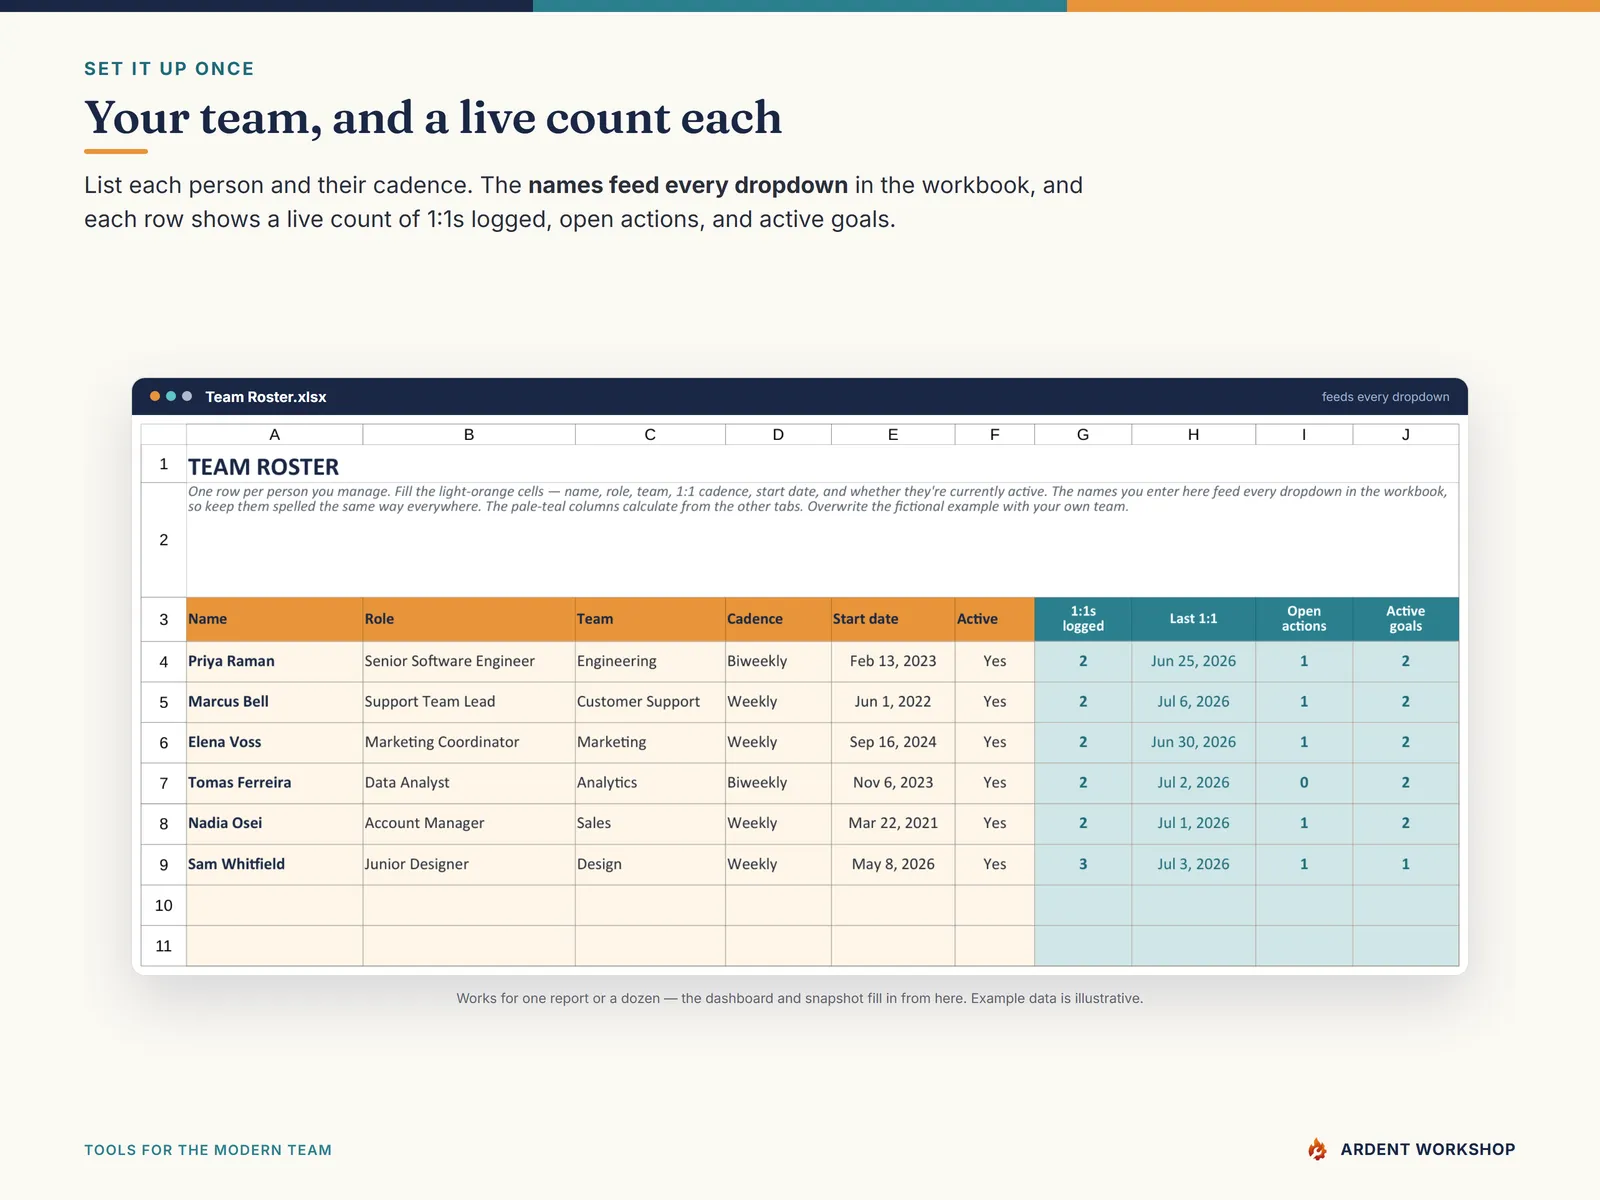Click the Team Roster.xlsx file name
Screen dimensions: 1600x1200
pos(266,397)
